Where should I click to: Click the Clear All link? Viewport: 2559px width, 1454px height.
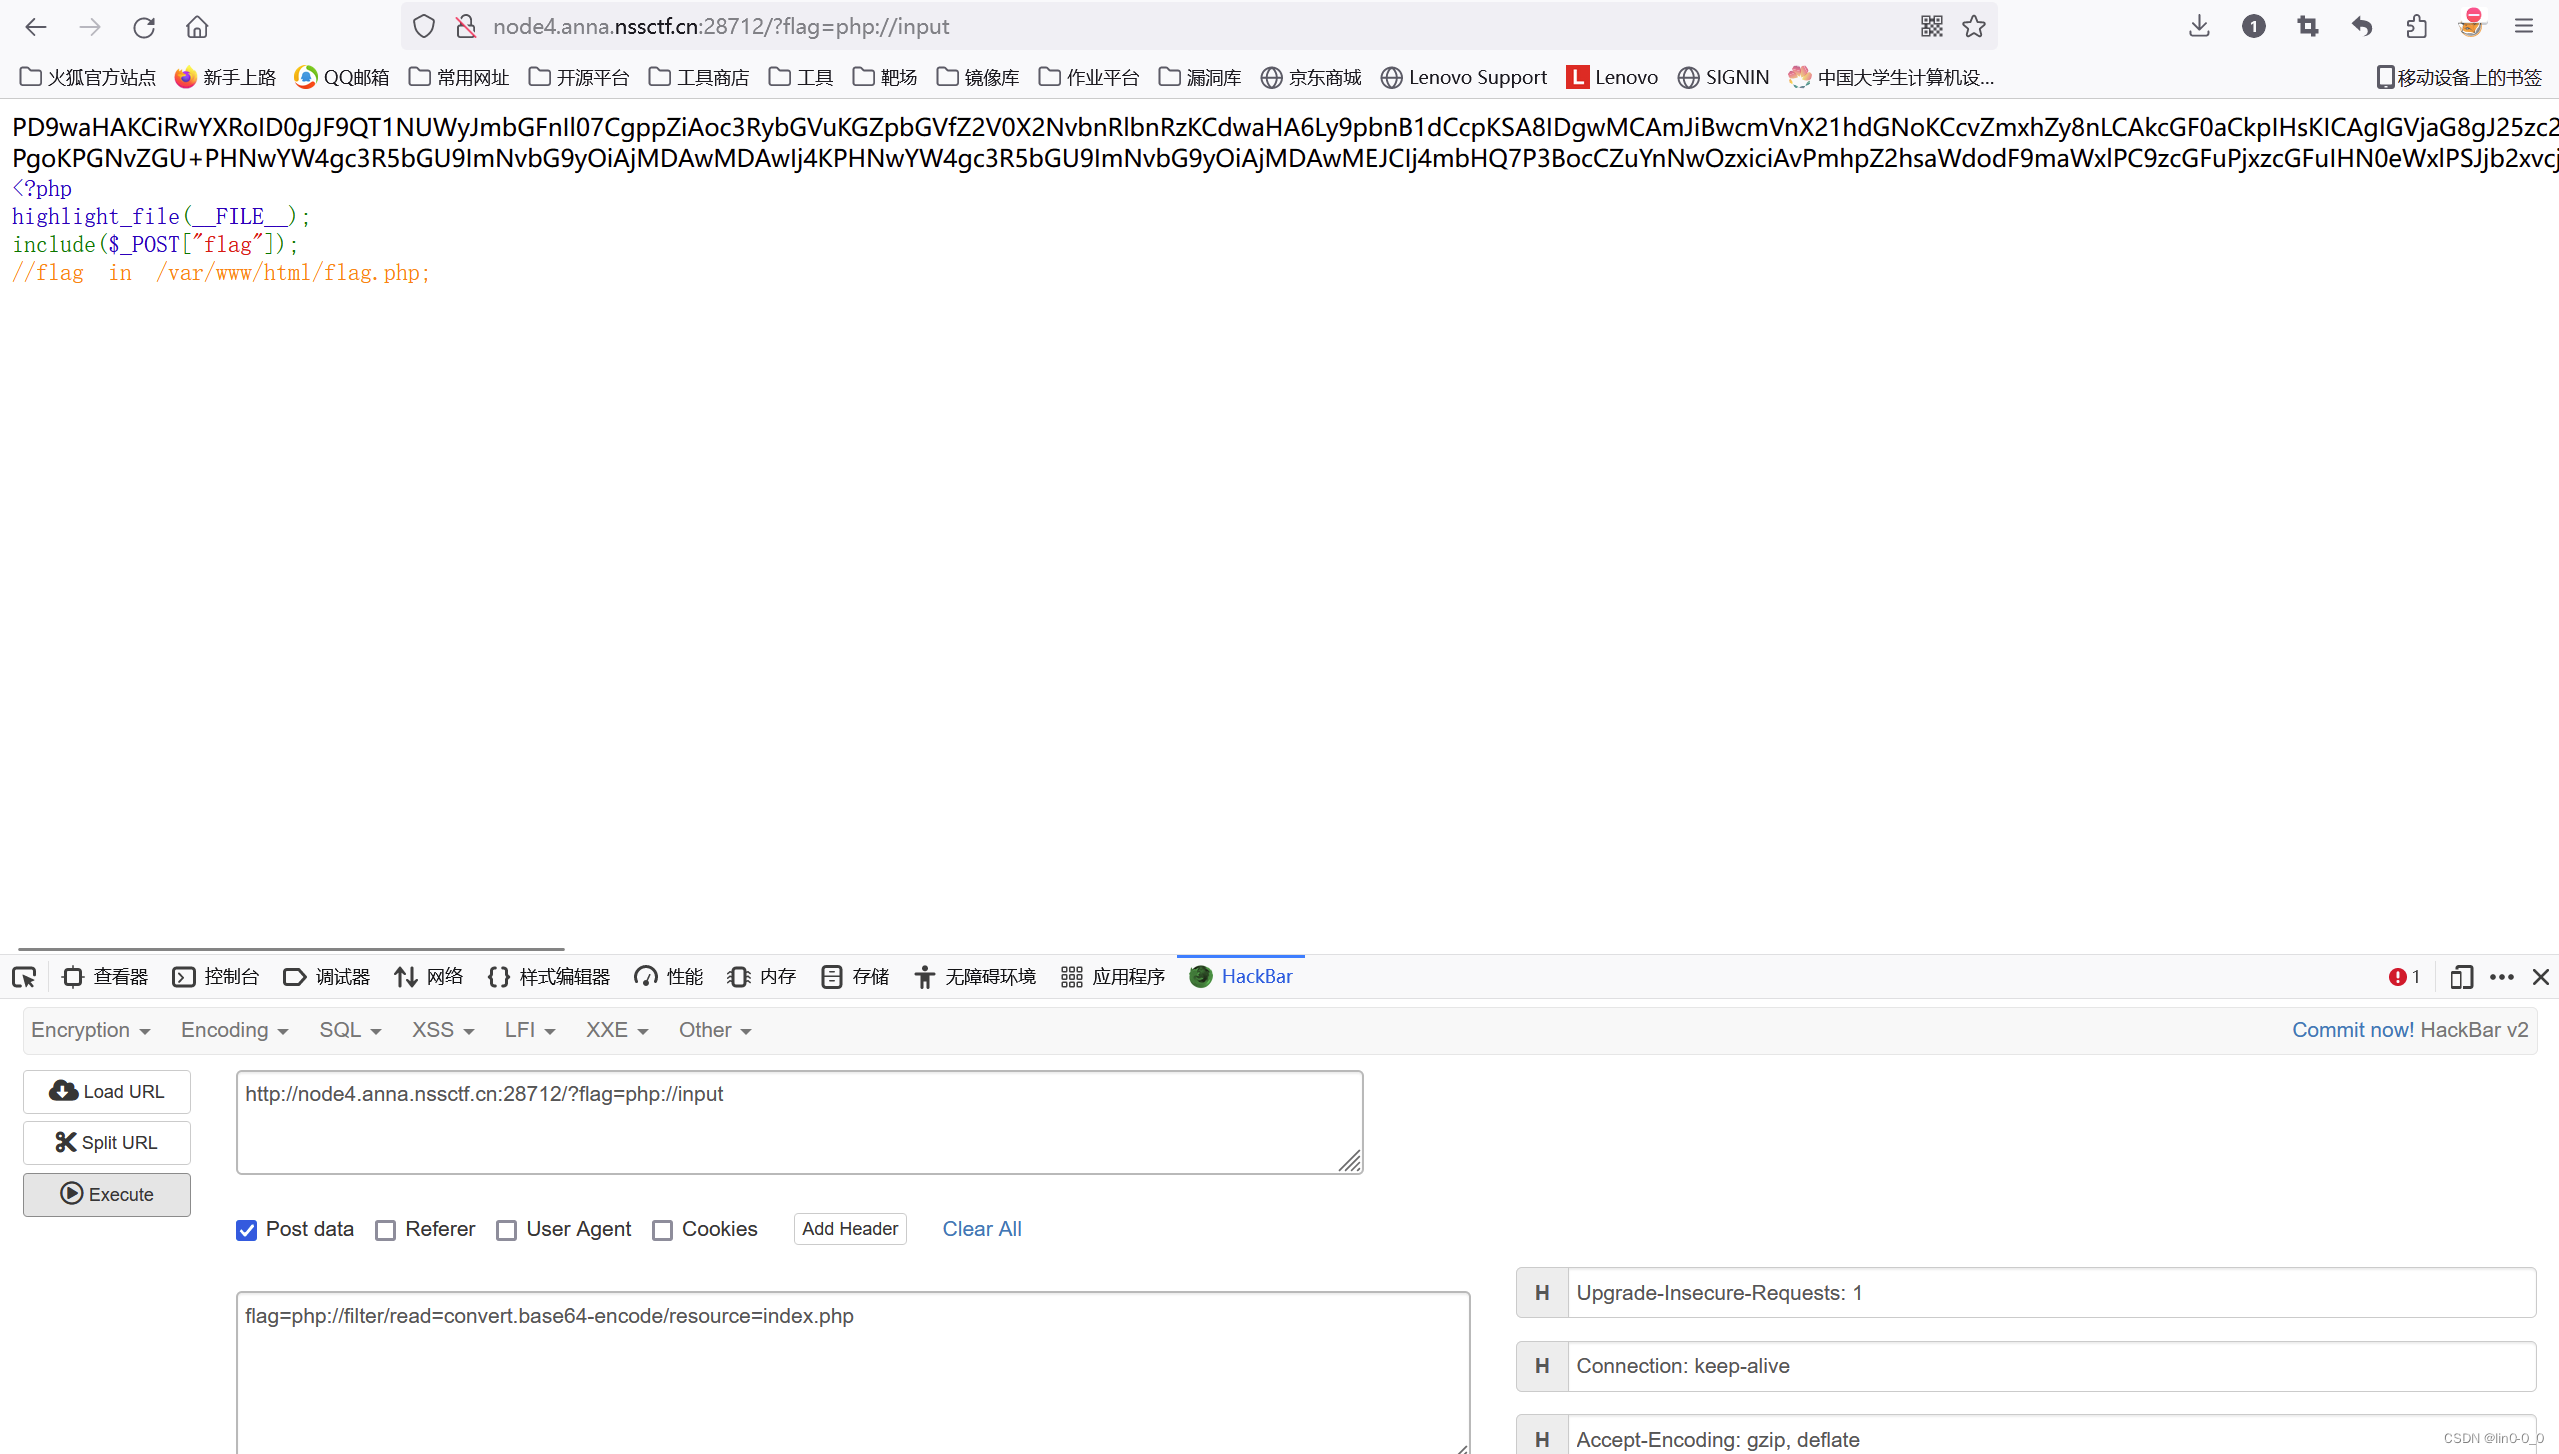pyautogui.click(x=981, y=1229)
